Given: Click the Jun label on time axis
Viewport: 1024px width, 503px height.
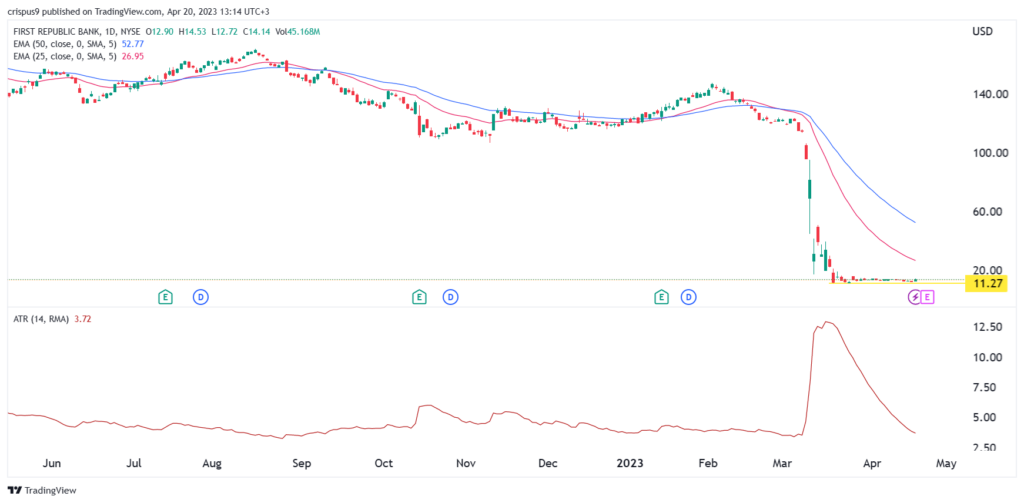Looking at the screenshot, I should point(52,463).
